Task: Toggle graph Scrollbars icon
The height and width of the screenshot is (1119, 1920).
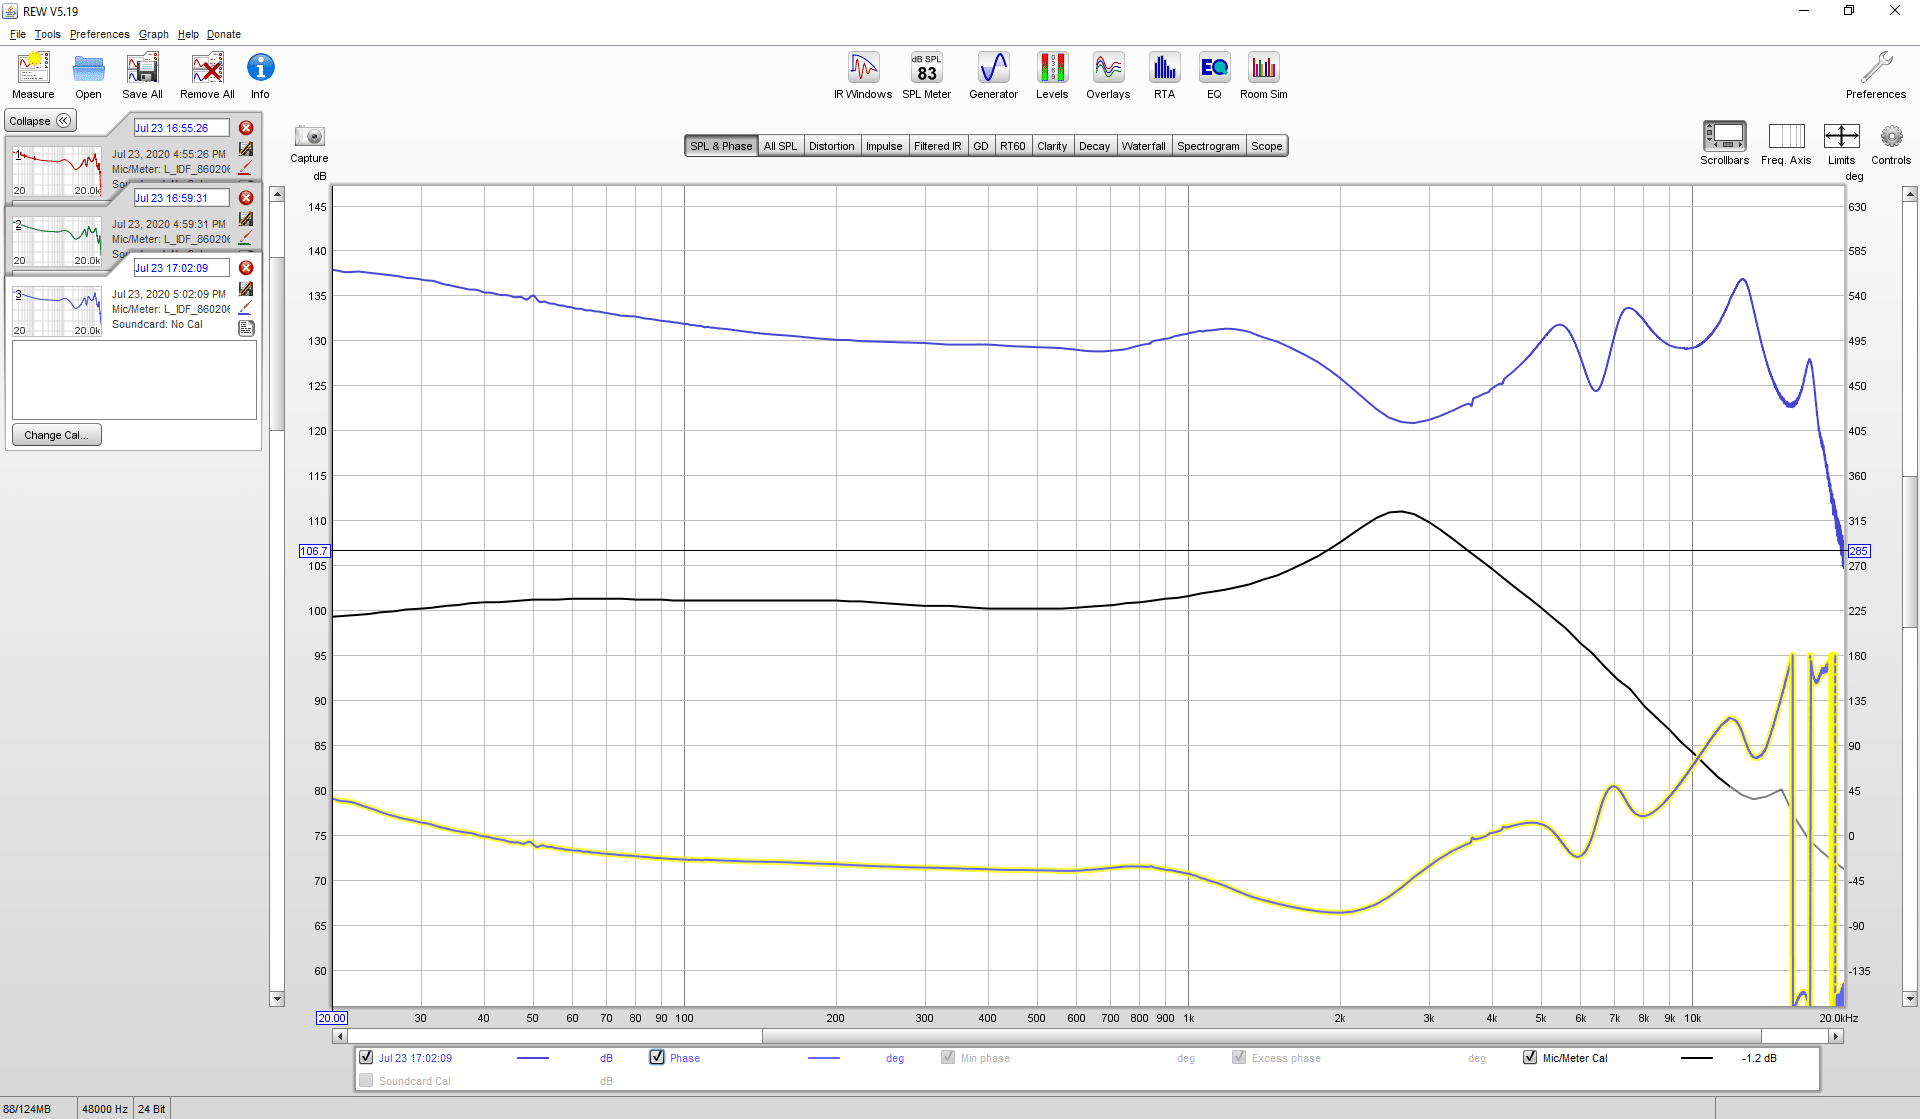Action: point(1724,136)
